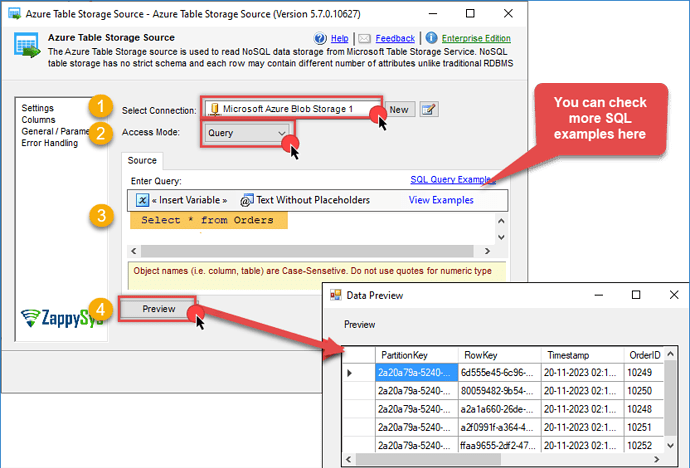The image size is (690, 468).
Task: Click the Enterprise Edition info icon
Action: [431, 38]
